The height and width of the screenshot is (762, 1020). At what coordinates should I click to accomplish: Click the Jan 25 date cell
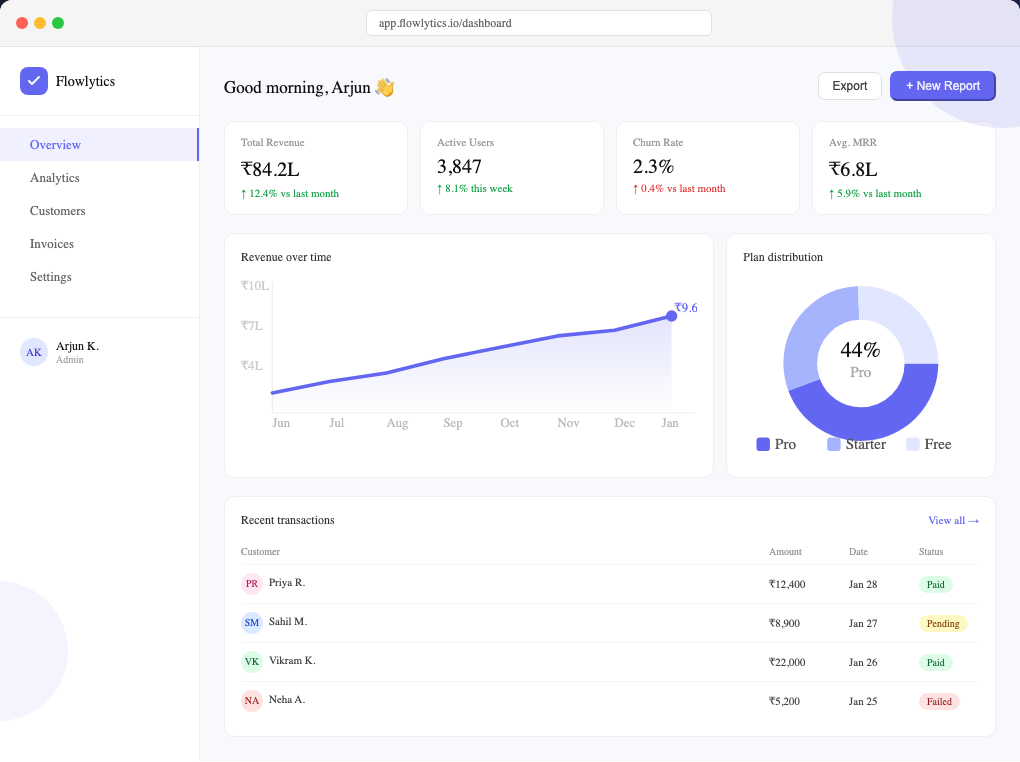[863, 701]
